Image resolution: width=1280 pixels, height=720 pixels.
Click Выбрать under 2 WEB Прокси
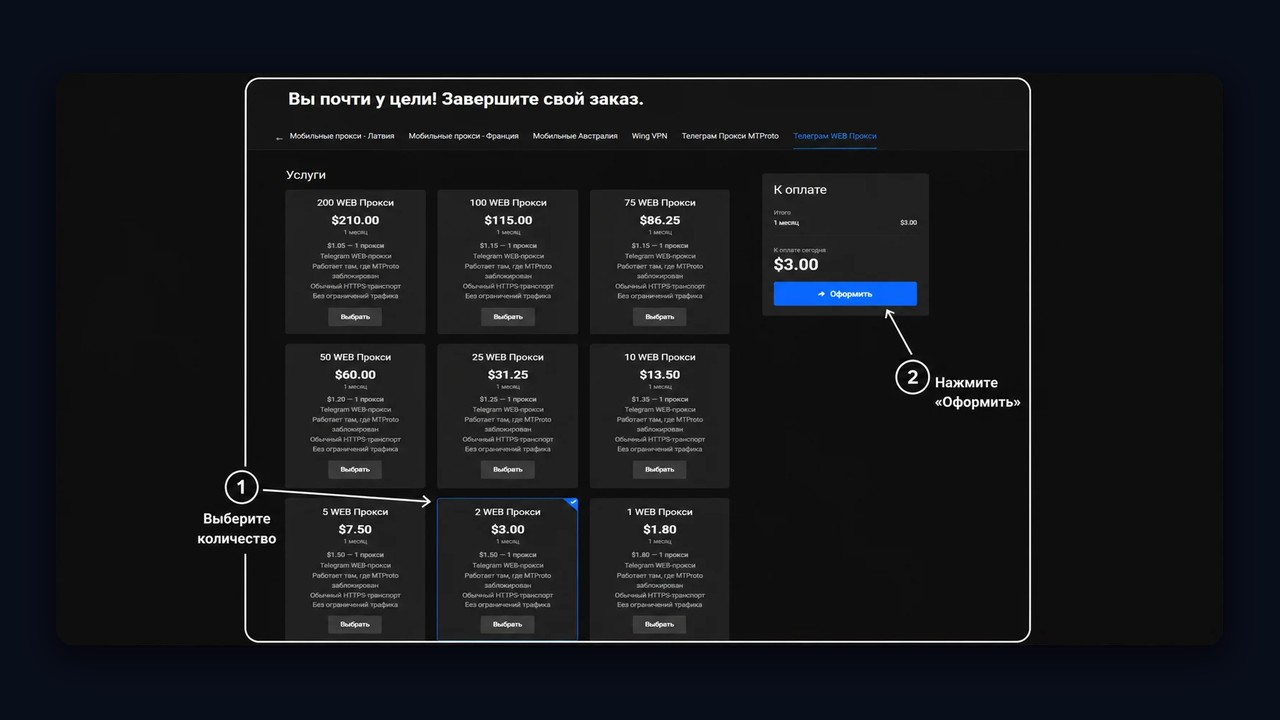(507, 624)
